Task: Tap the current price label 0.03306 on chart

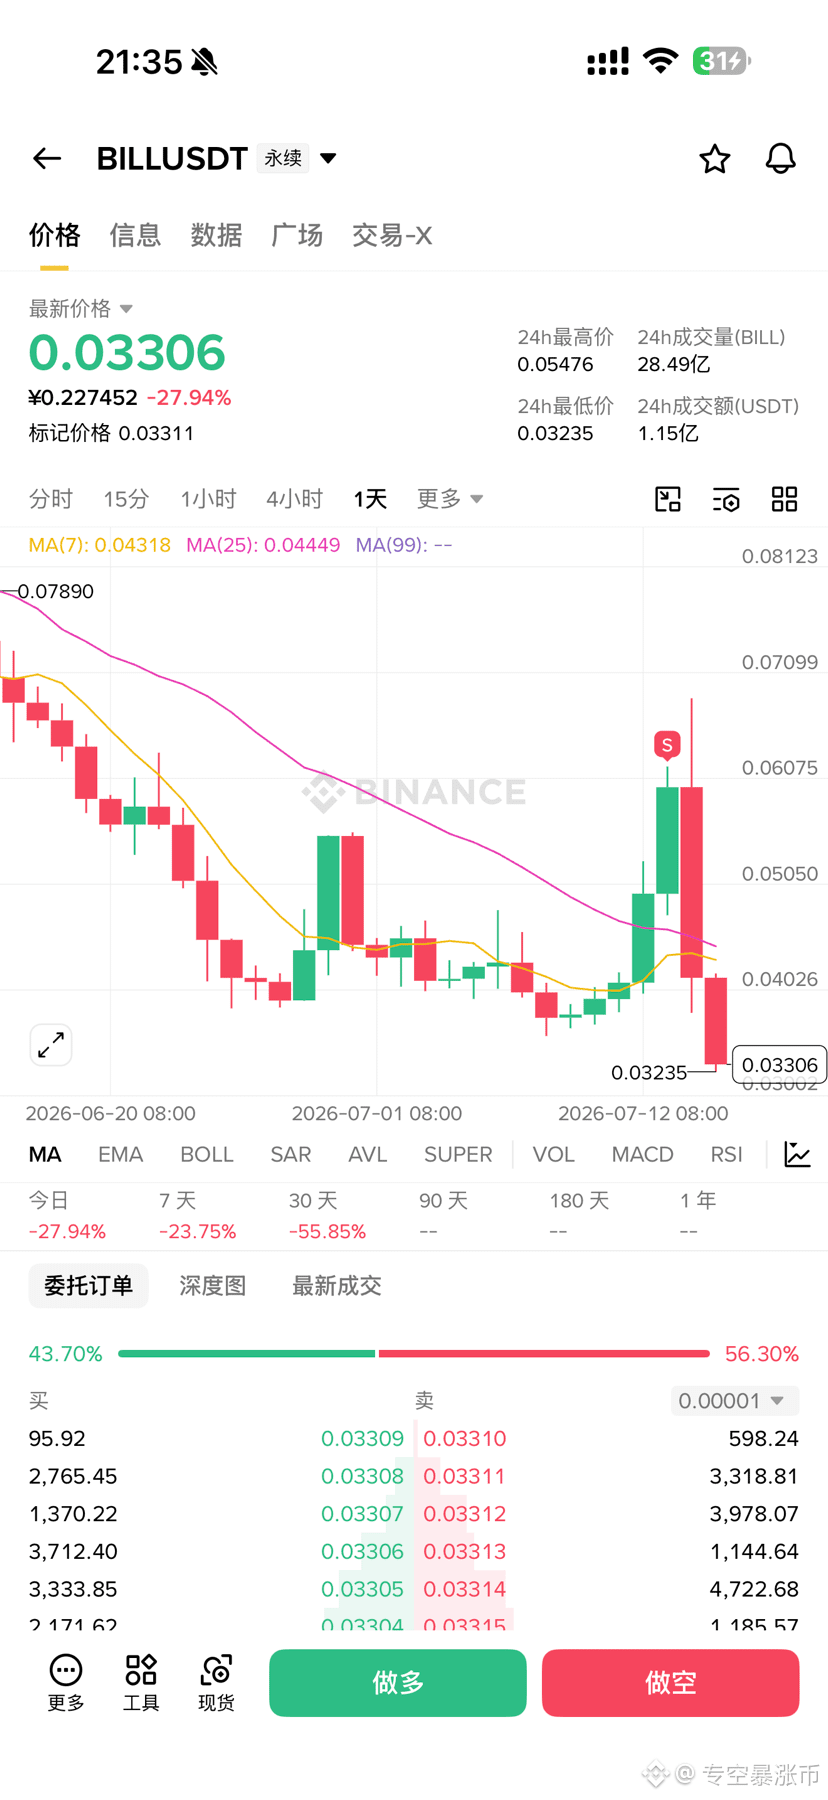Action: [x=780, y=1064]
